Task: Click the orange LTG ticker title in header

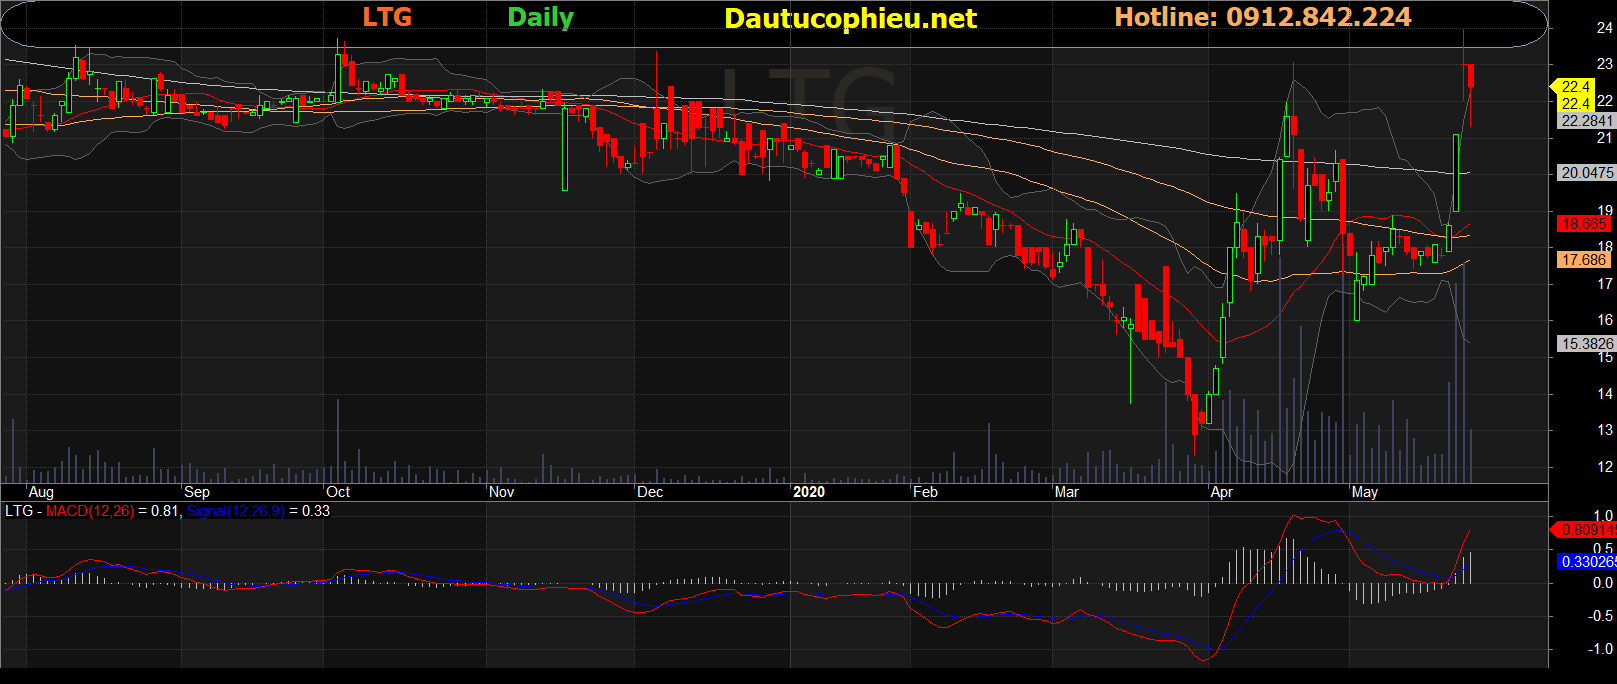Action: [x=387, y=17]
